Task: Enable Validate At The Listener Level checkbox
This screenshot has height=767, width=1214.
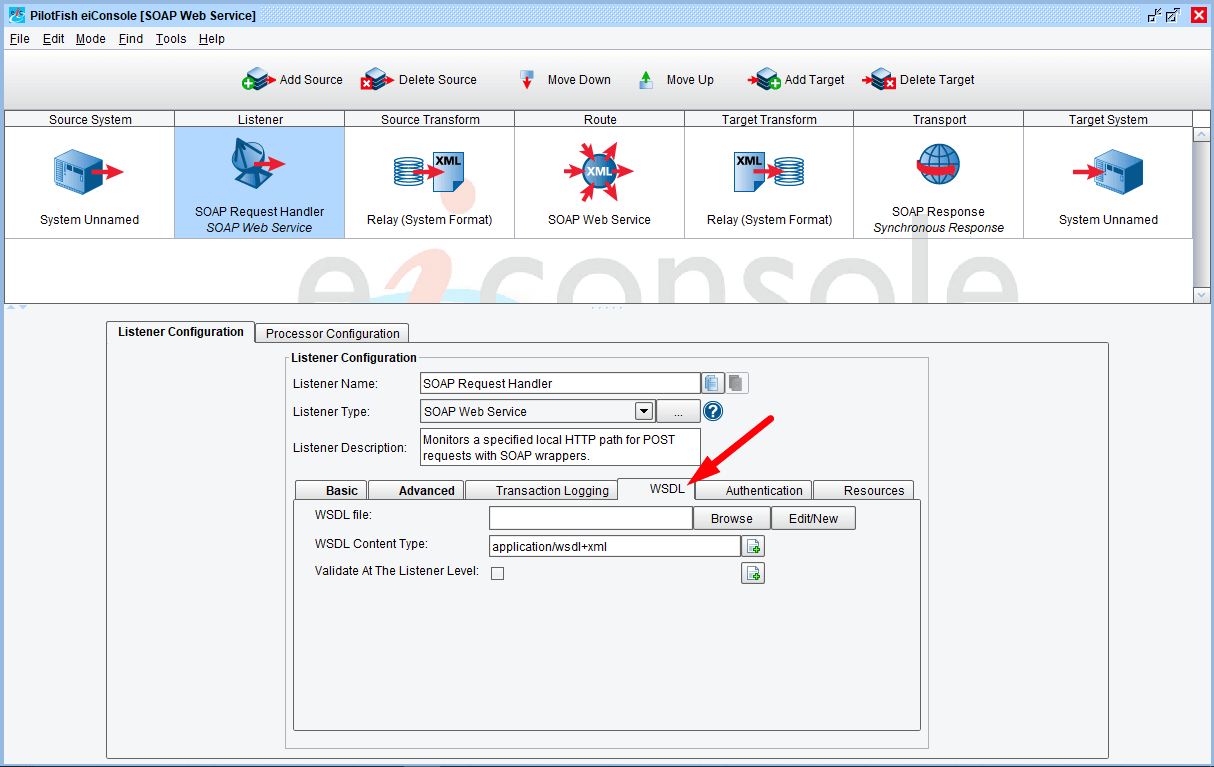Action: pos(497,573)
